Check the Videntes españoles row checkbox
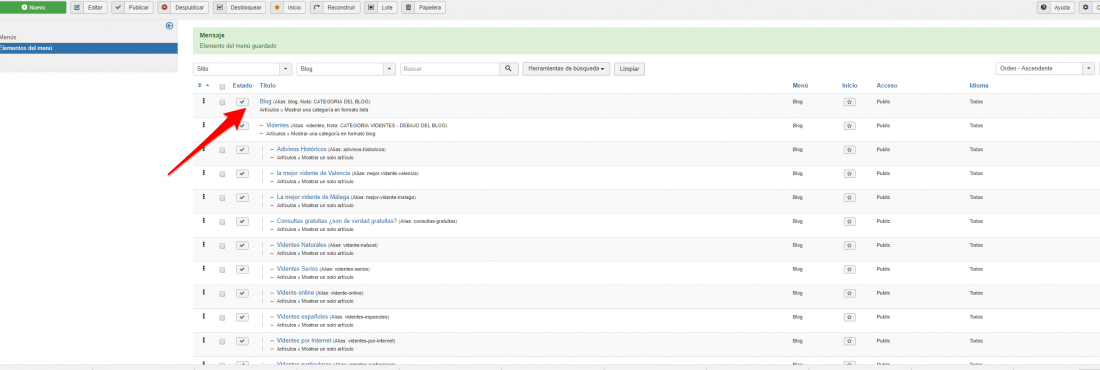1100x370 pixels. (222, 317)
